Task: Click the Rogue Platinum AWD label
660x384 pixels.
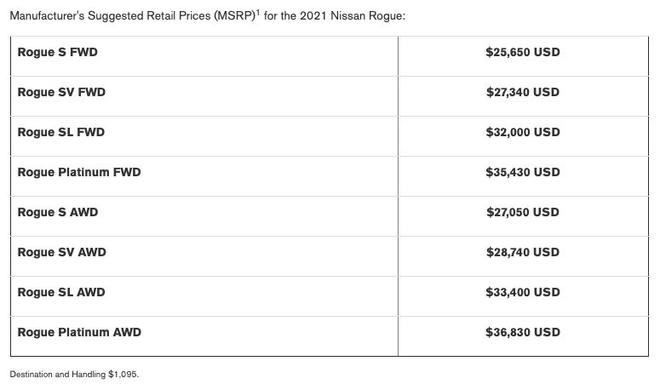Action: [79, 332]
